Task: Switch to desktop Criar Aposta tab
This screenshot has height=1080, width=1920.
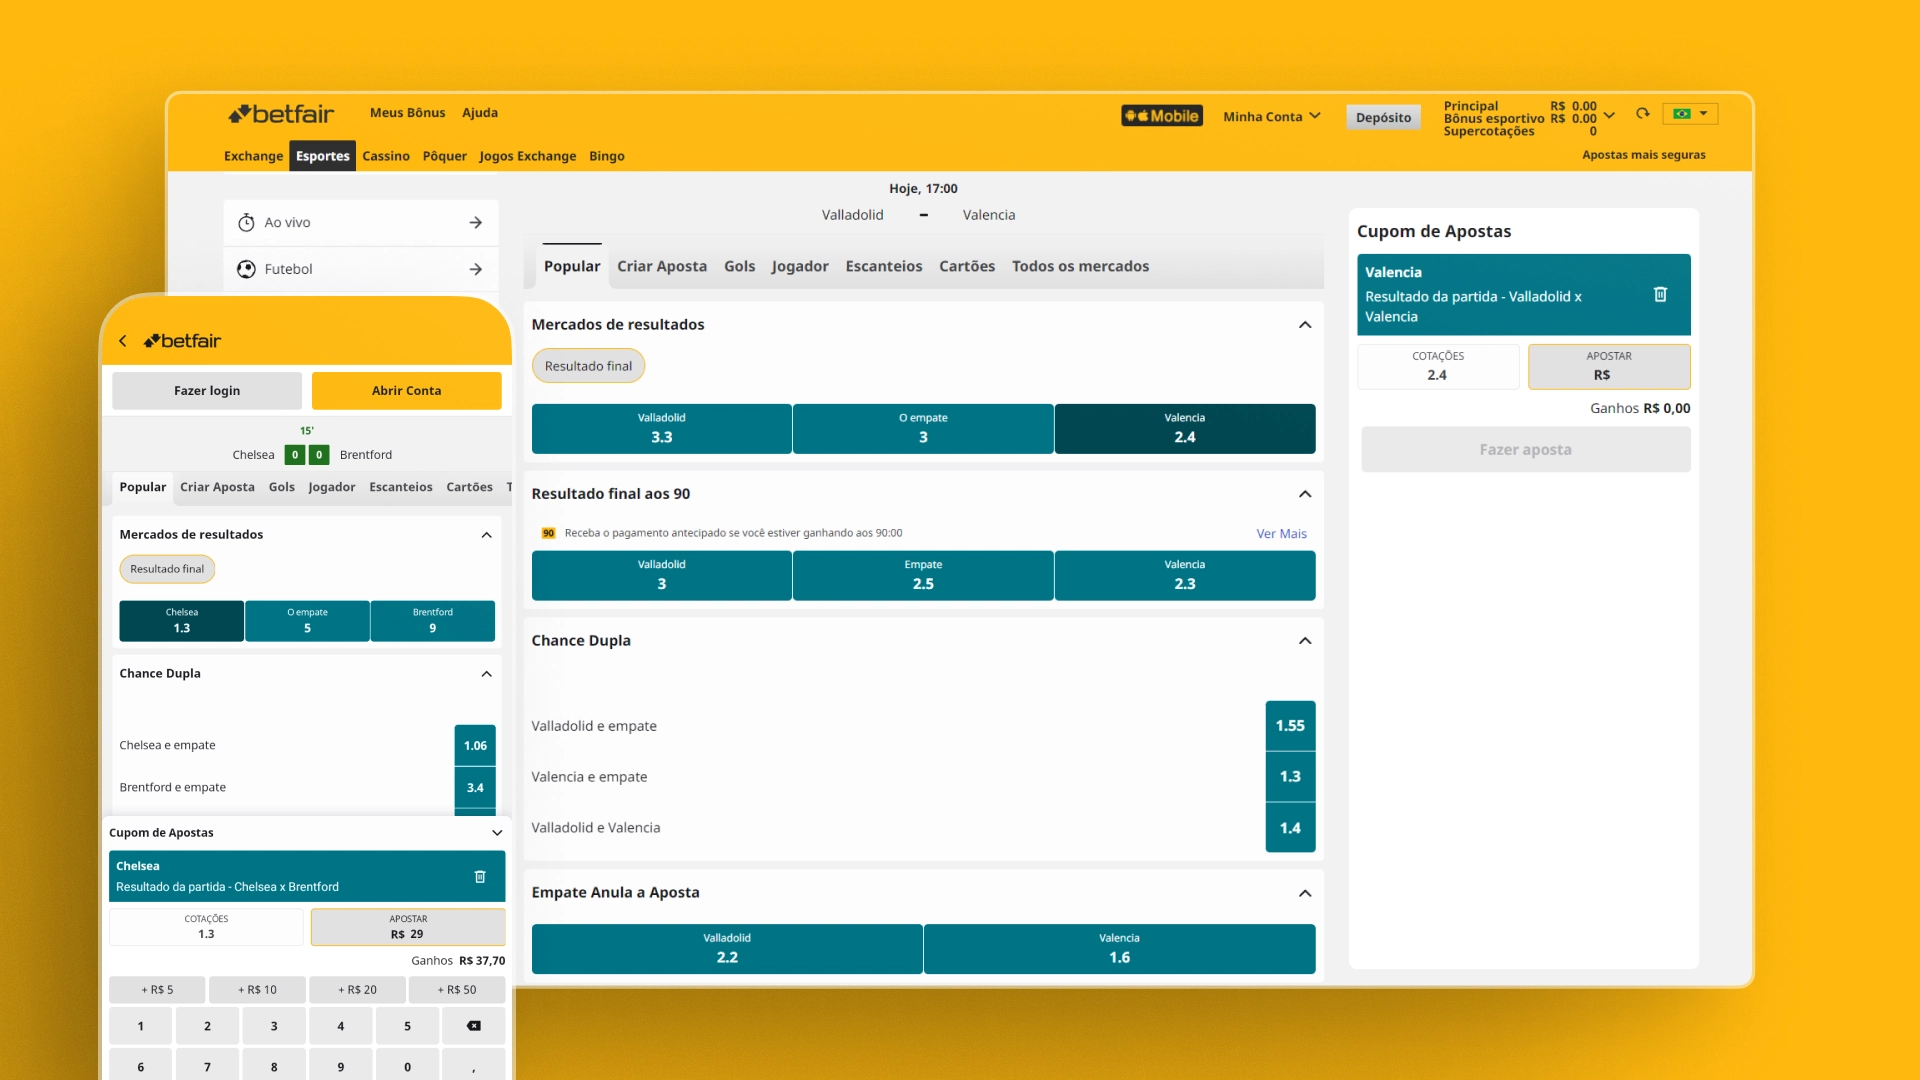Action: tap(662, 266)
